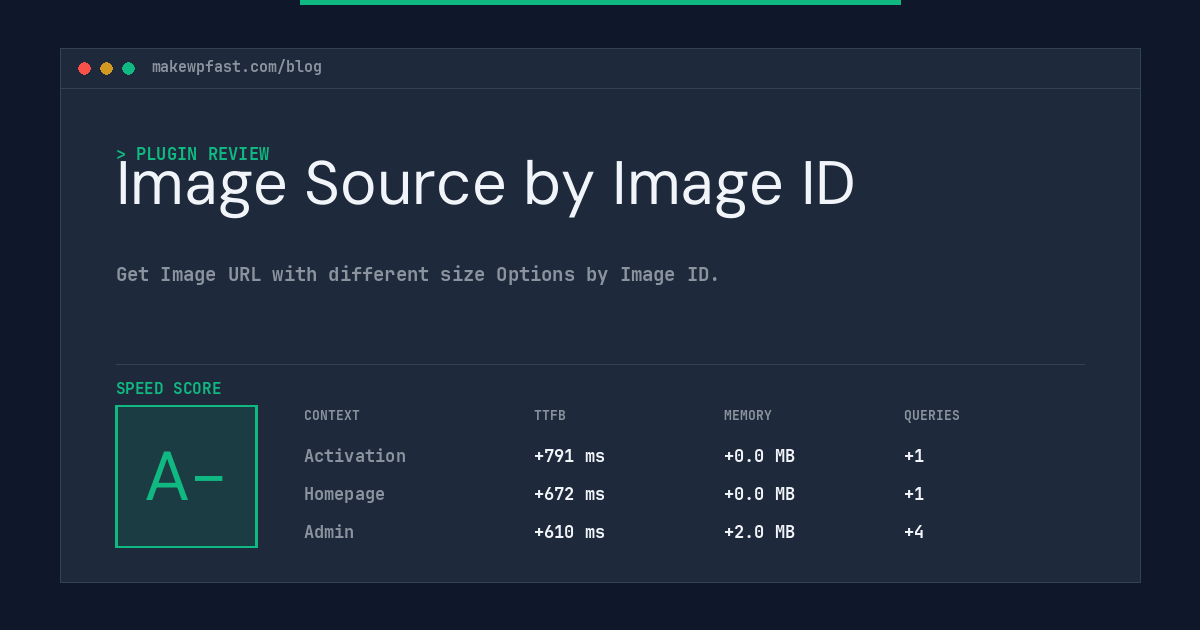Image resolution: width=1200 pixels, height=630 pixels.
Task: Click the Activation queries value +1
Action: click(914, 456)
